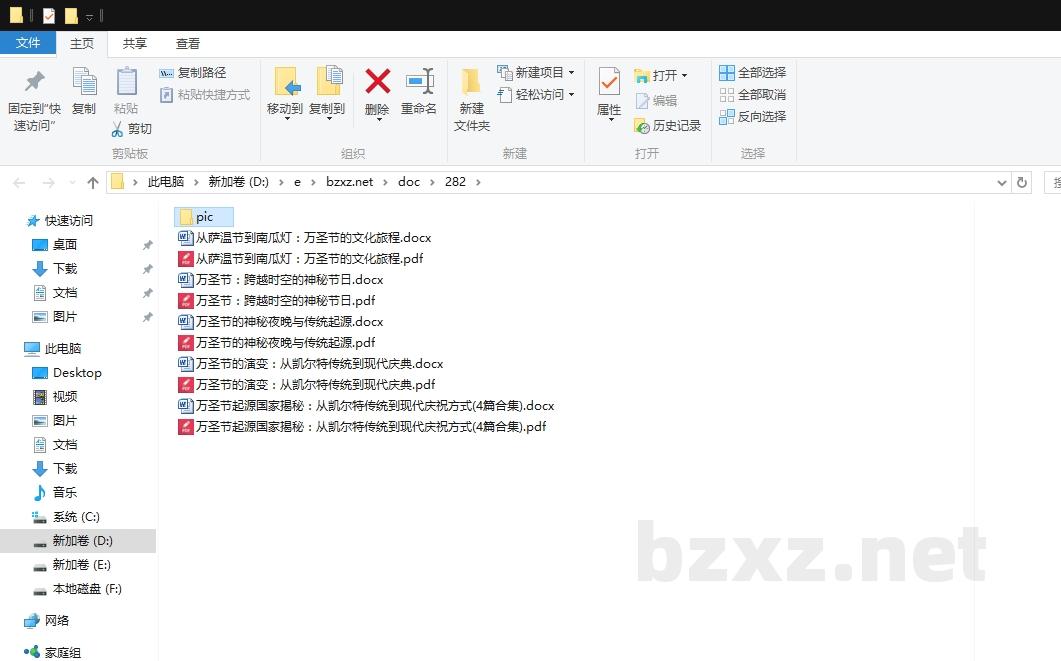Click New Folder icon

pos(471,82)
